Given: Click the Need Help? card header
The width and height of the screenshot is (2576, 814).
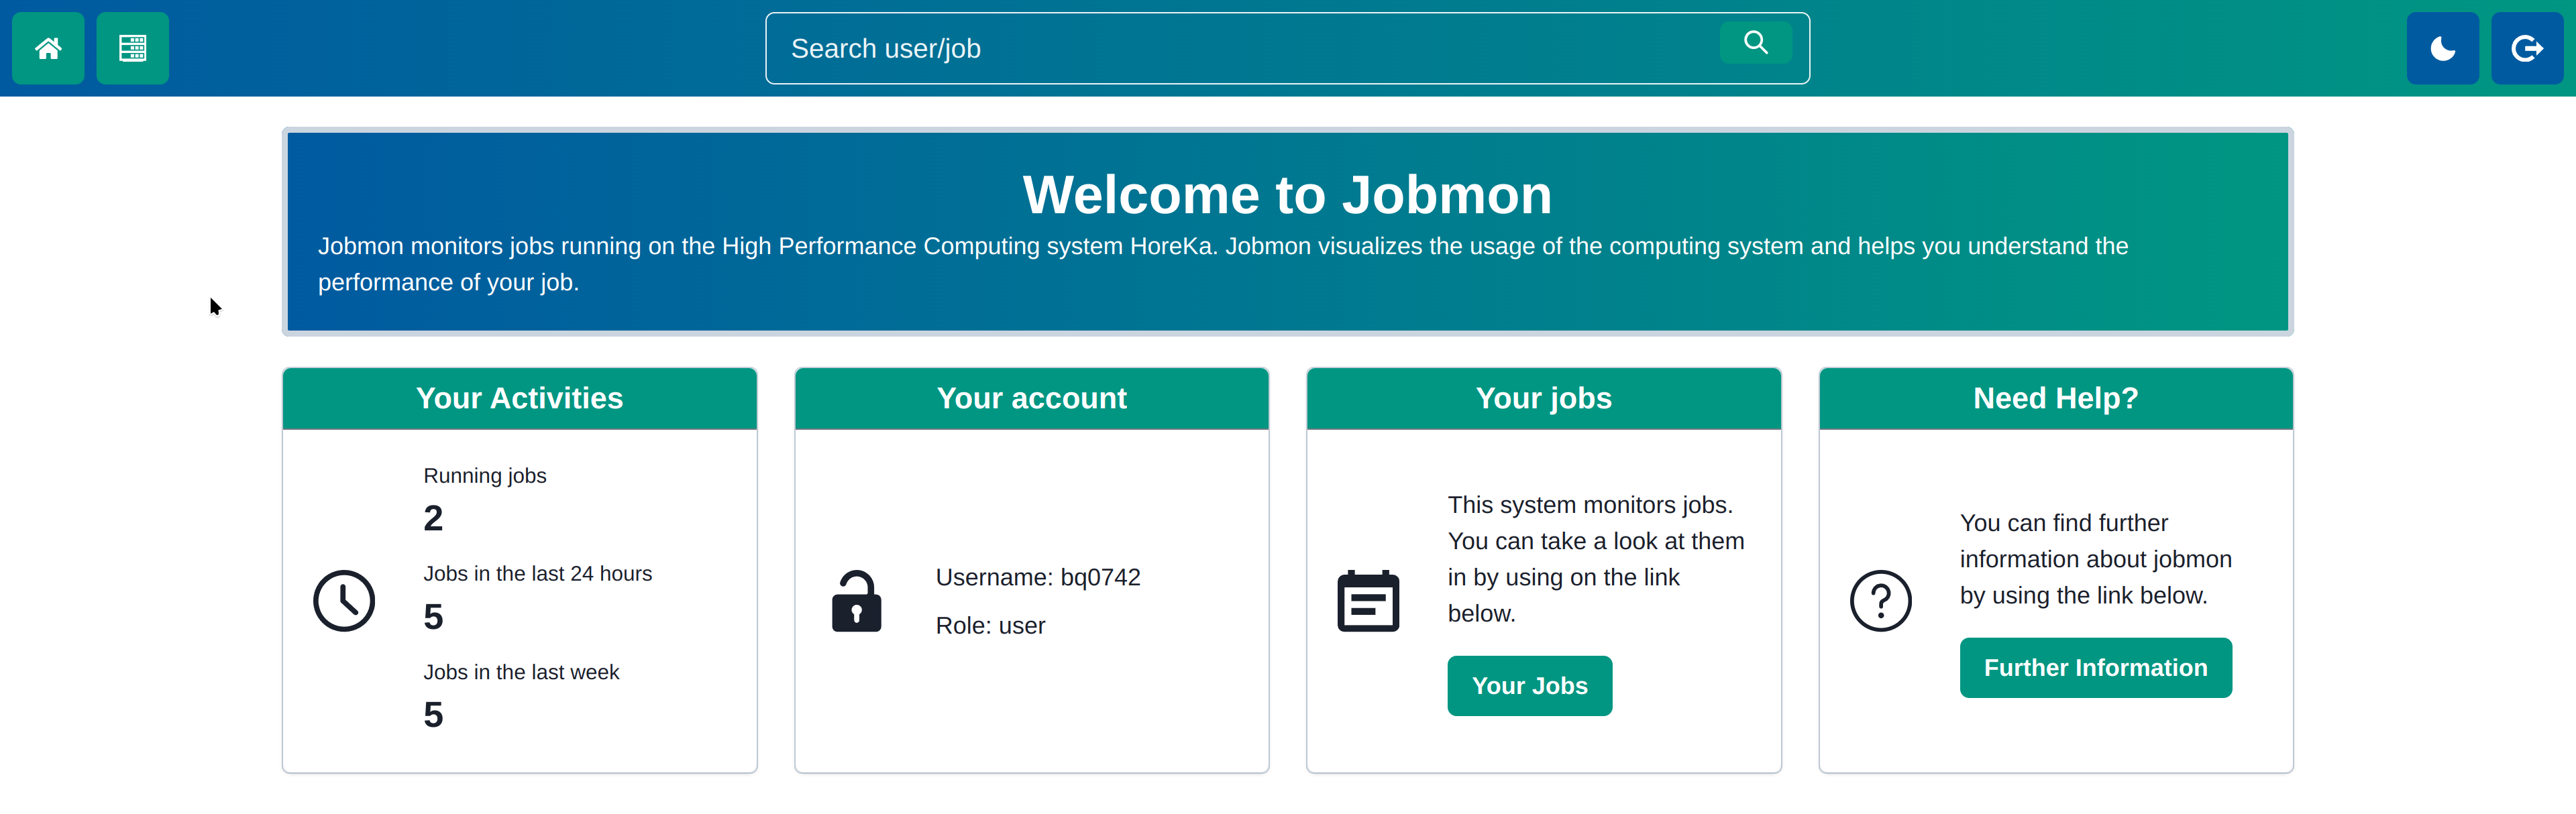Looking at the screenshot, I should [2055, 398].
